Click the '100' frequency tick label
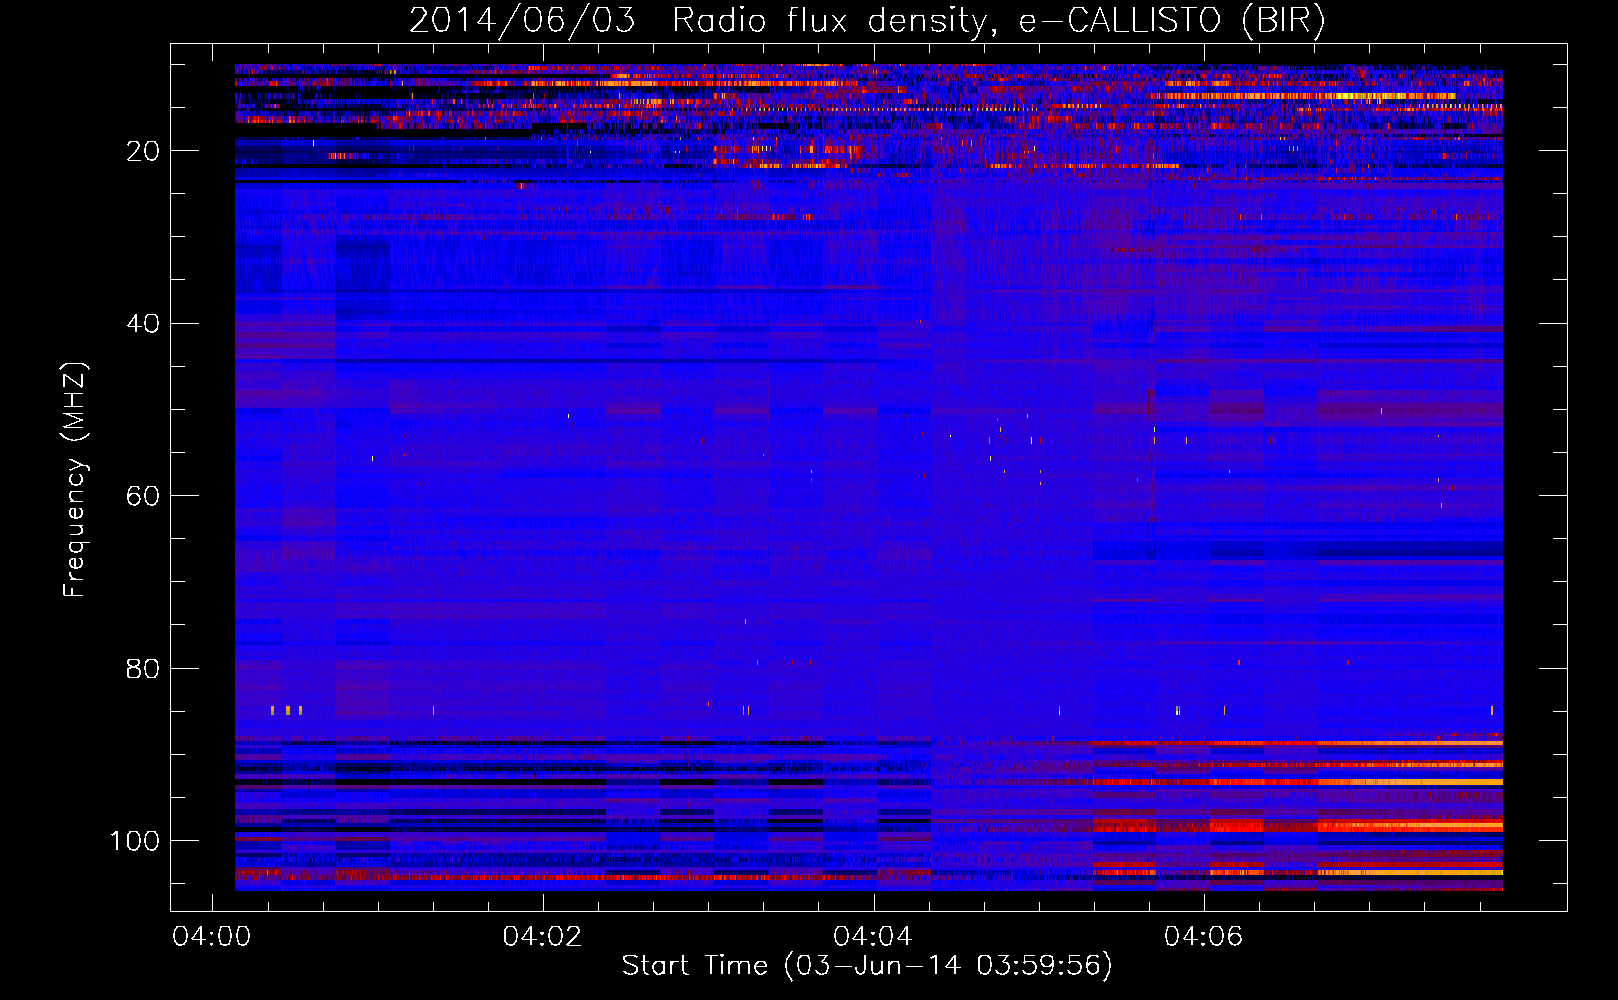The width and height of the screenshot is (1618, 1000). tap(136, 841)
